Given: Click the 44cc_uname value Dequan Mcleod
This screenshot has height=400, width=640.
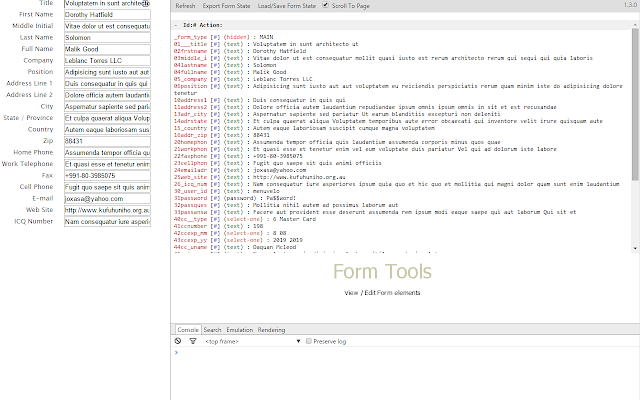Looking at the screenshot, I should (274, 247).
